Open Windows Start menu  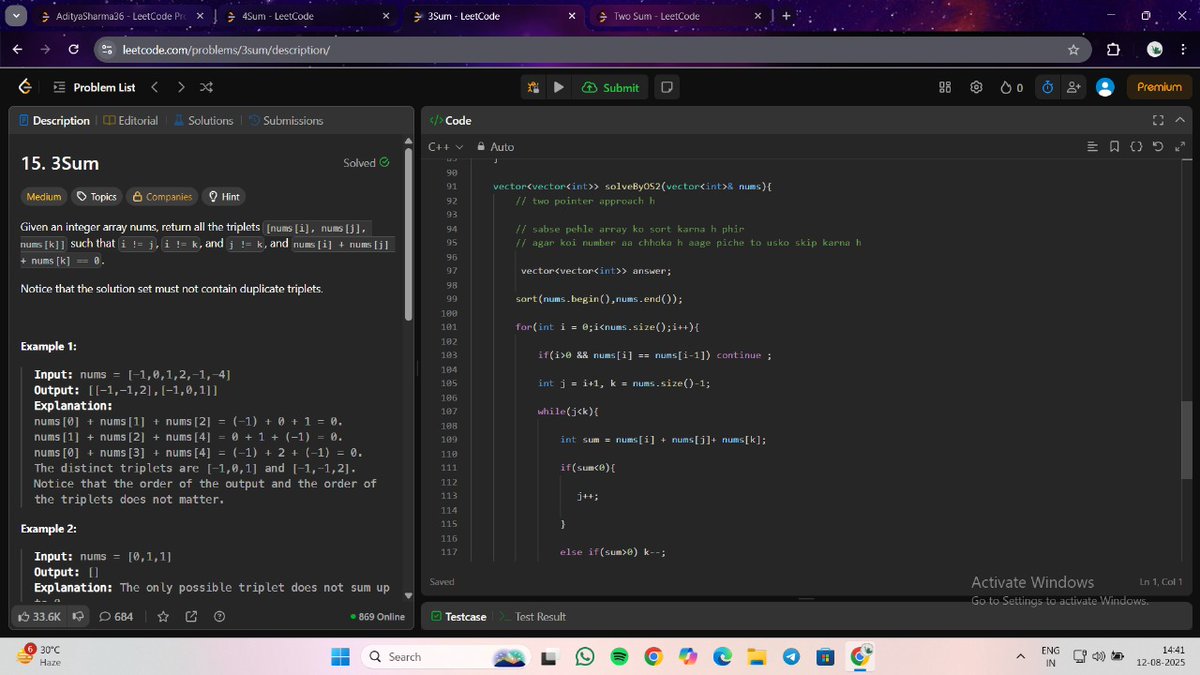tap(340, 657)
